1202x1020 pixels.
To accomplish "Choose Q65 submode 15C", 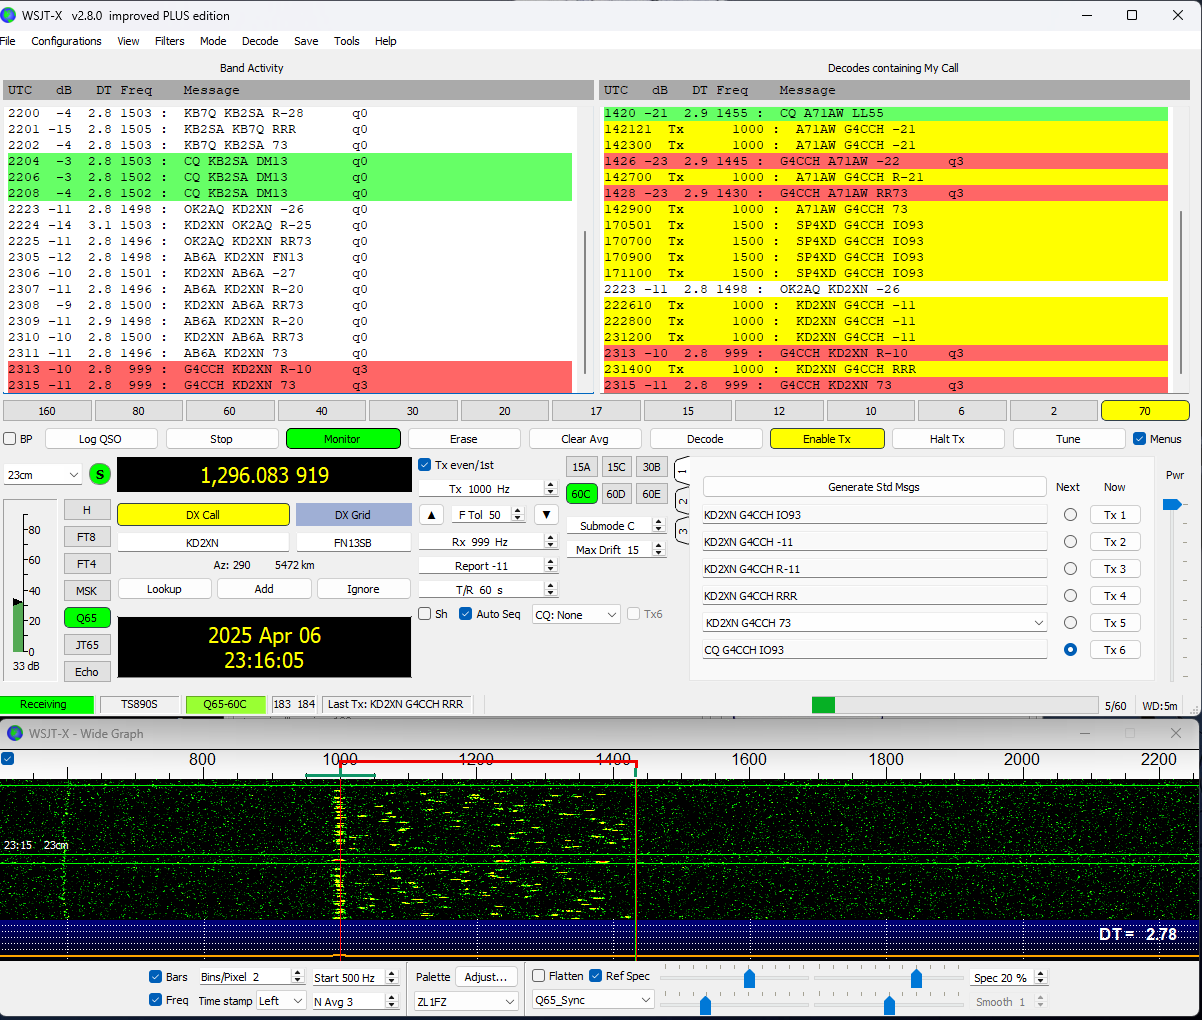I will [x=616, y=467].
